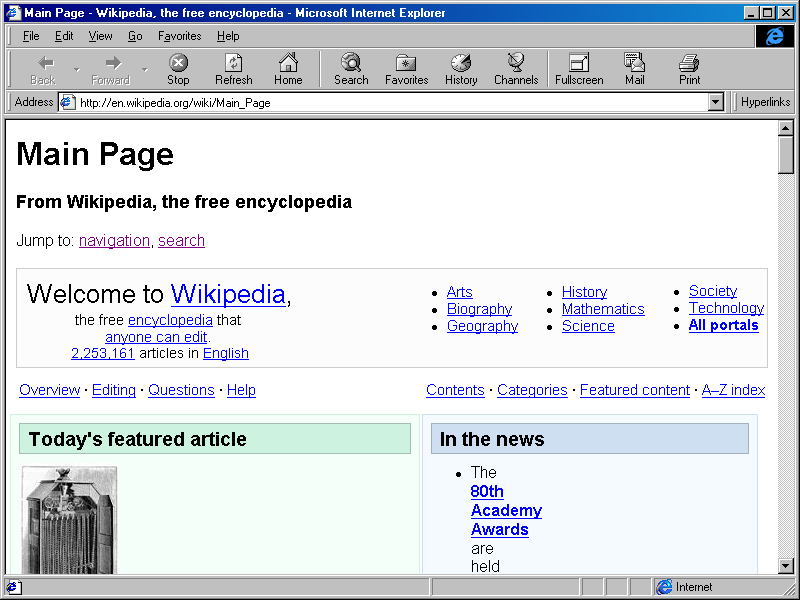Click the Print toolbar icon
Image resolution: width=800 pixels, height=600 pixels.
point(688,68)
